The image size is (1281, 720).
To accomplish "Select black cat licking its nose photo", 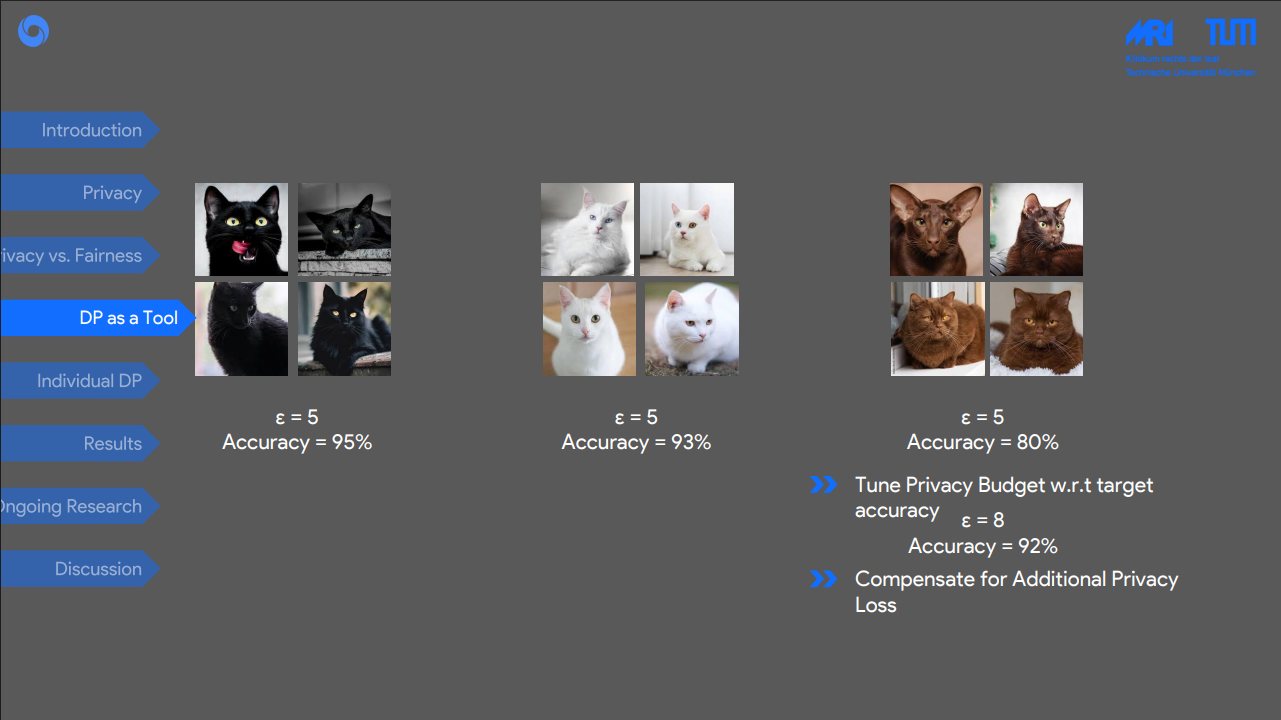I will tap(241, 229).
